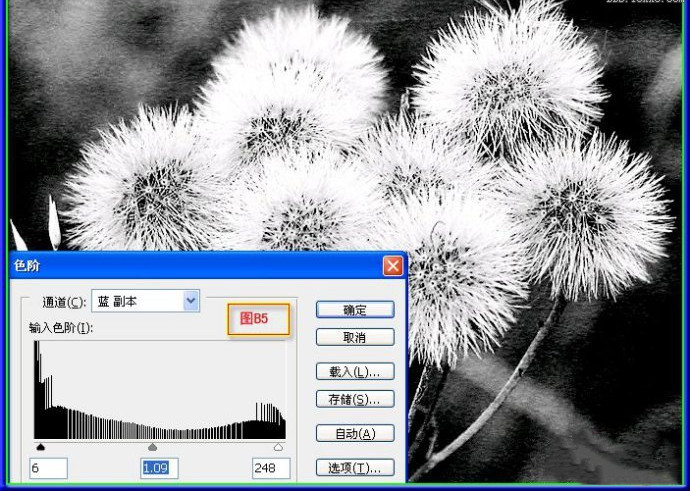Click the black input level slider triangle

pyautogui.click(x=40, y=447)
